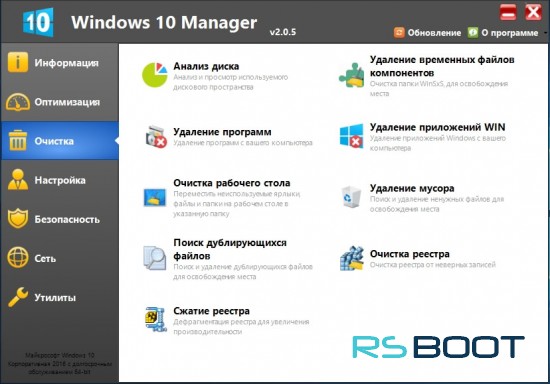Click the Очистка реестра от неверных записей text
Screen dimensions: 550x384
click(x=433, y=265)
